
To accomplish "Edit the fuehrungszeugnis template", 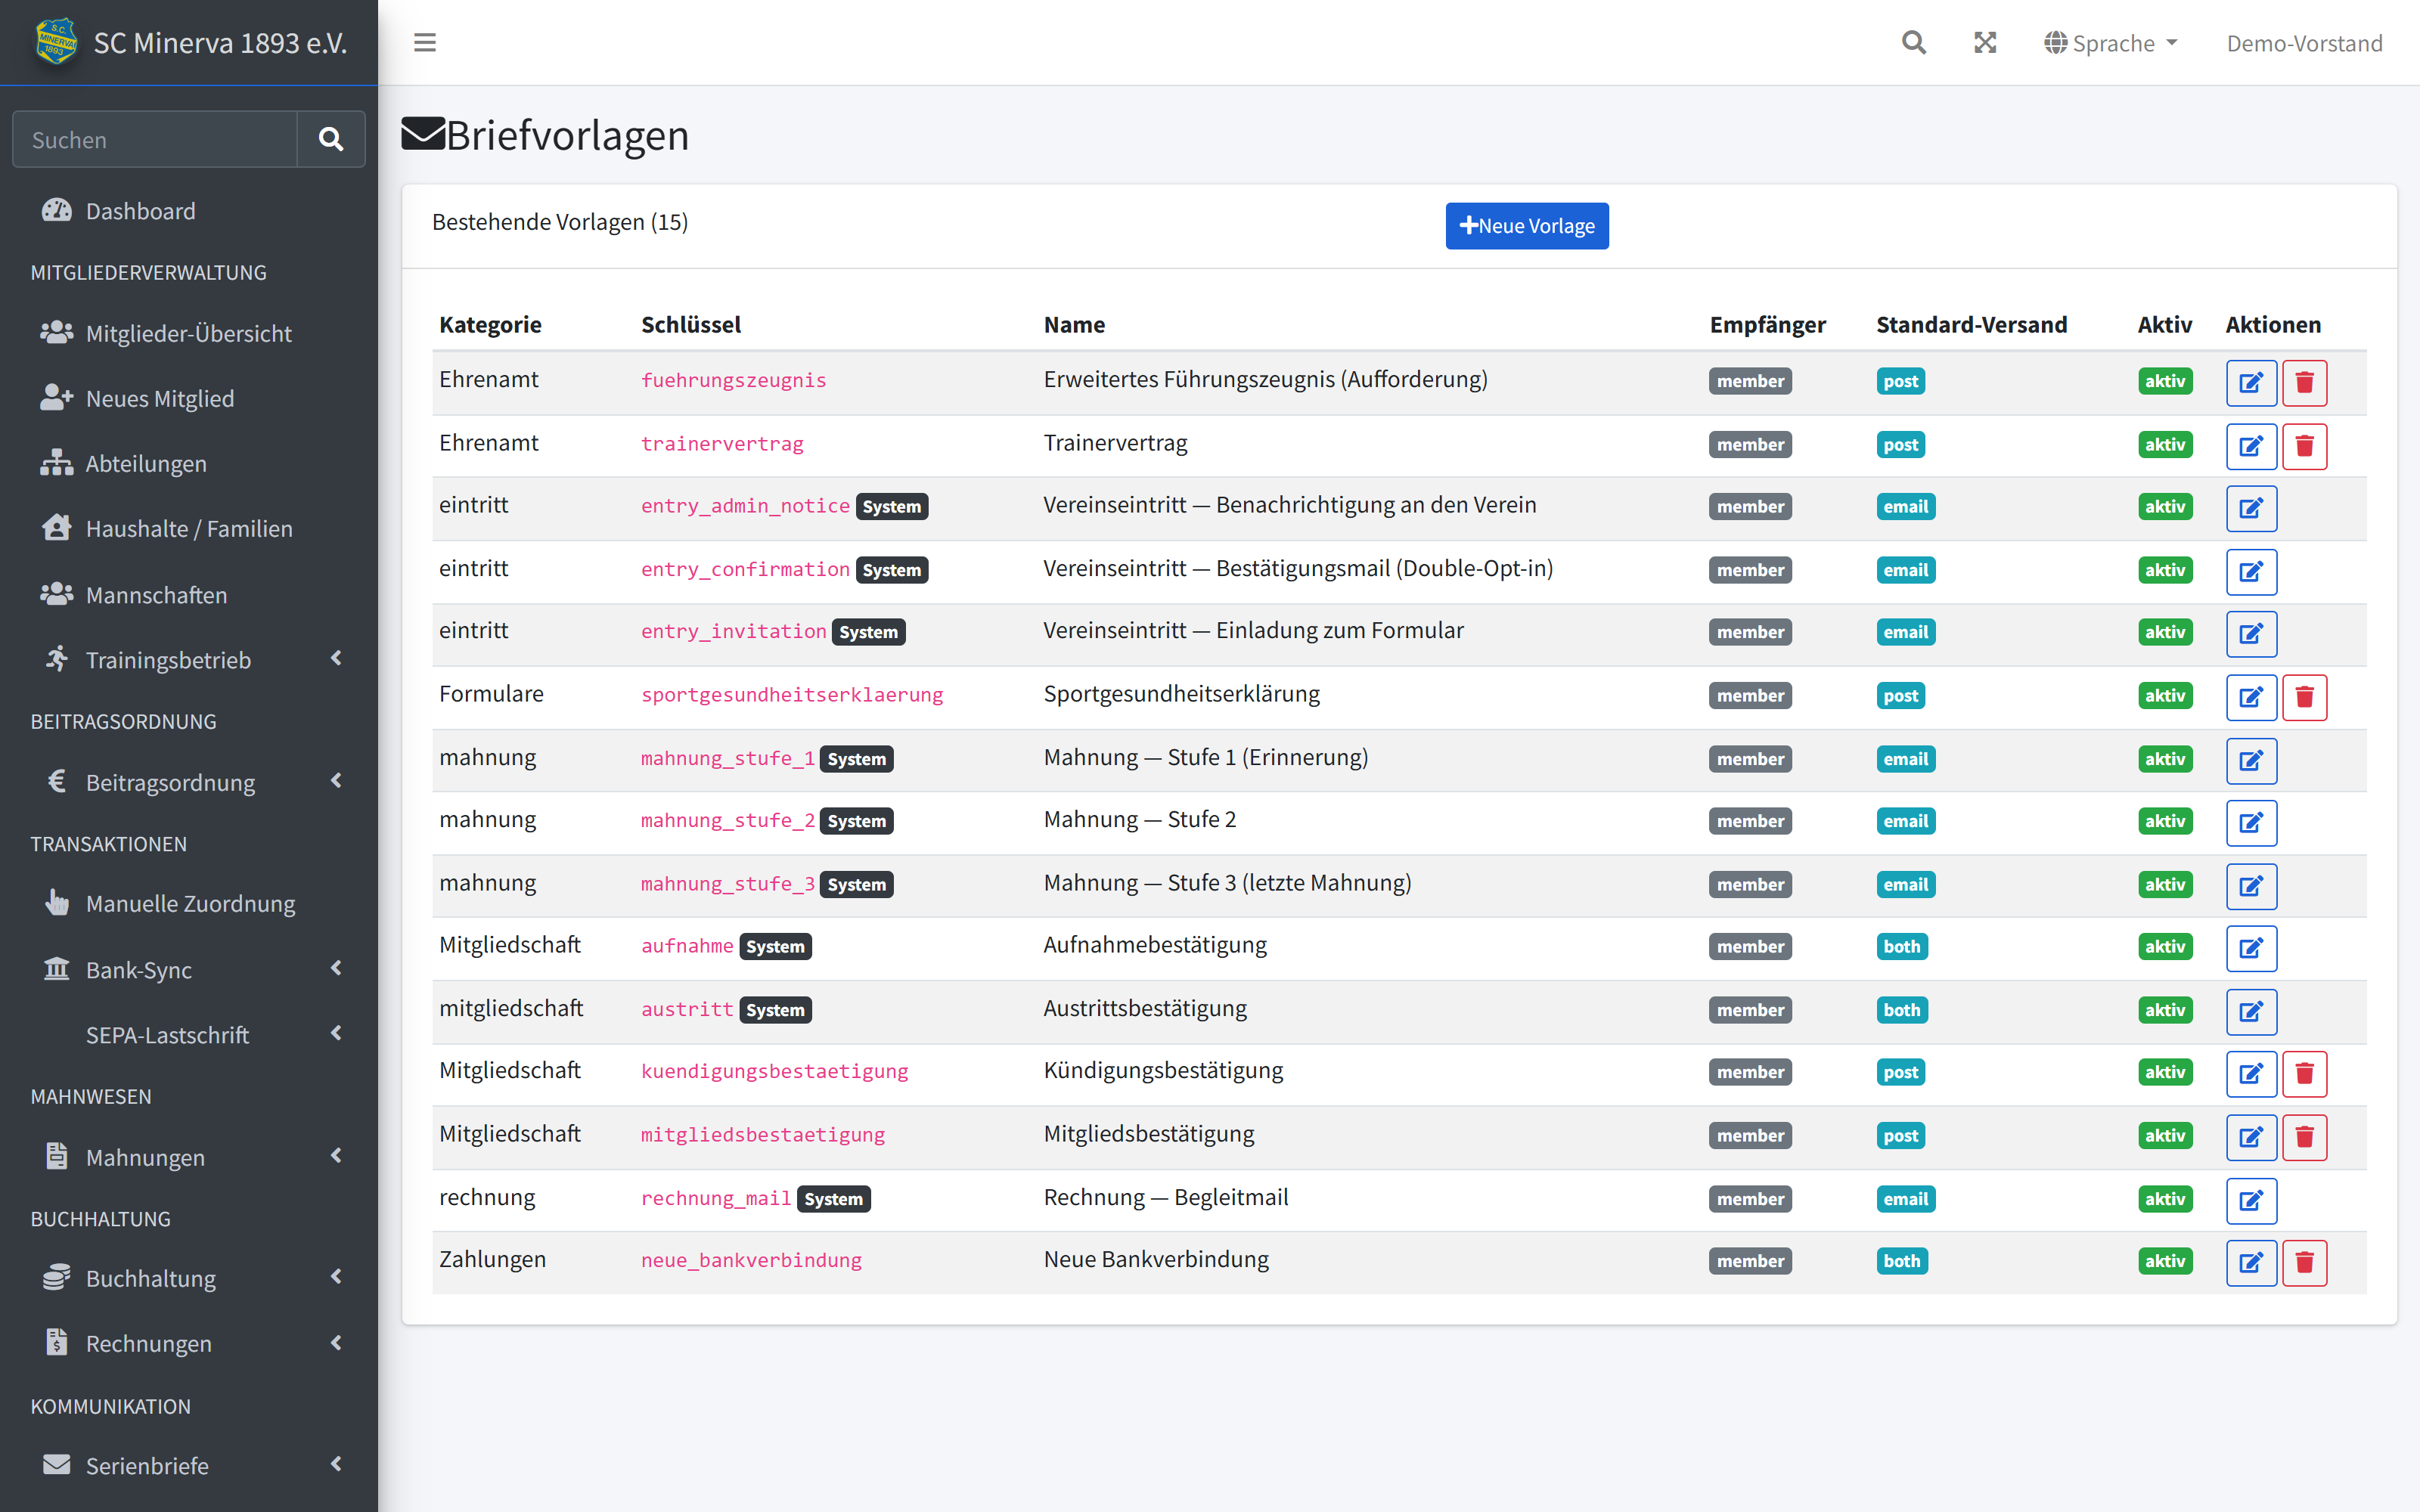I will (2251, 382).
